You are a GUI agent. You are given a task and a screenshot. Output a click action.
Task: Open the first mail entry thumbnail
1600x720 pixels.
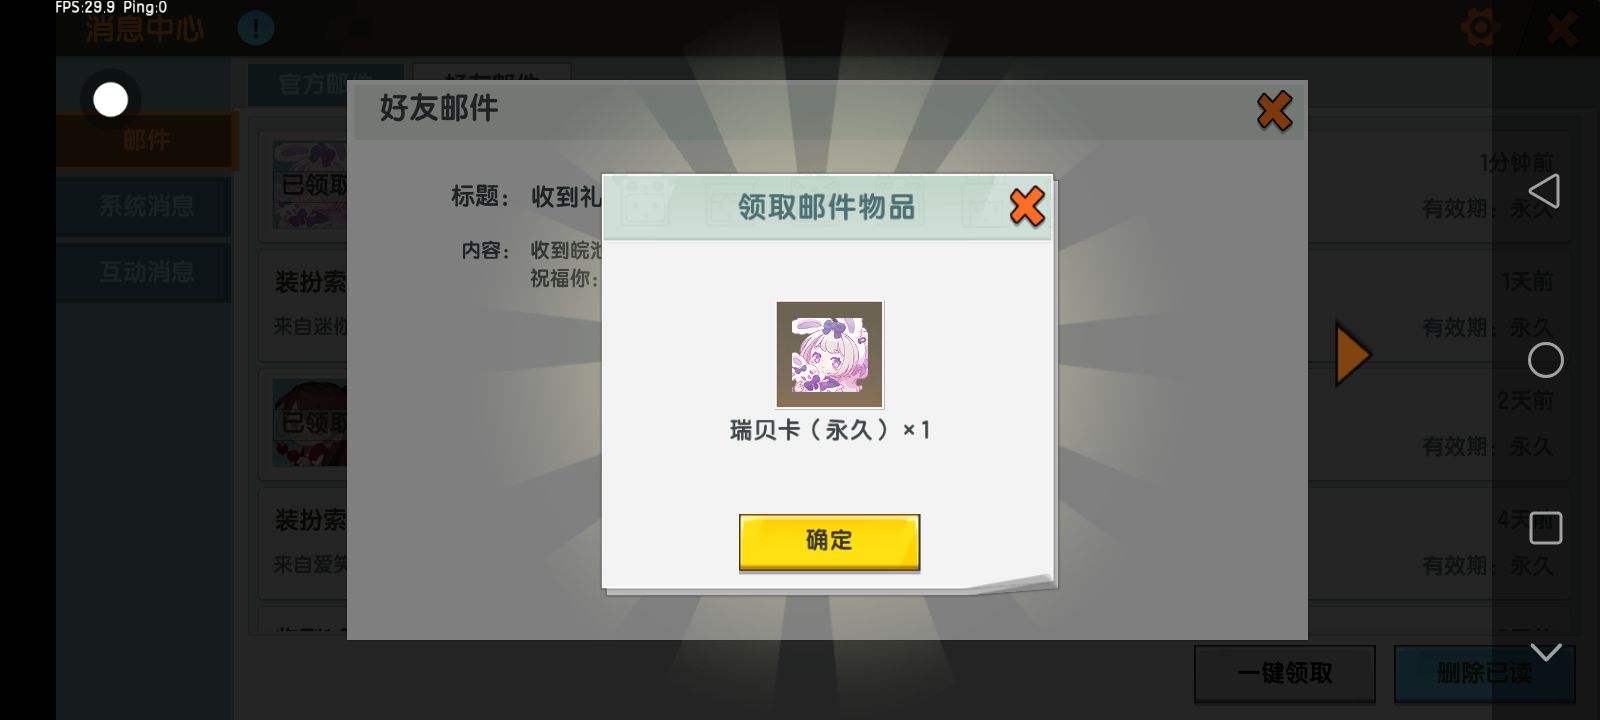coord(310,185)
